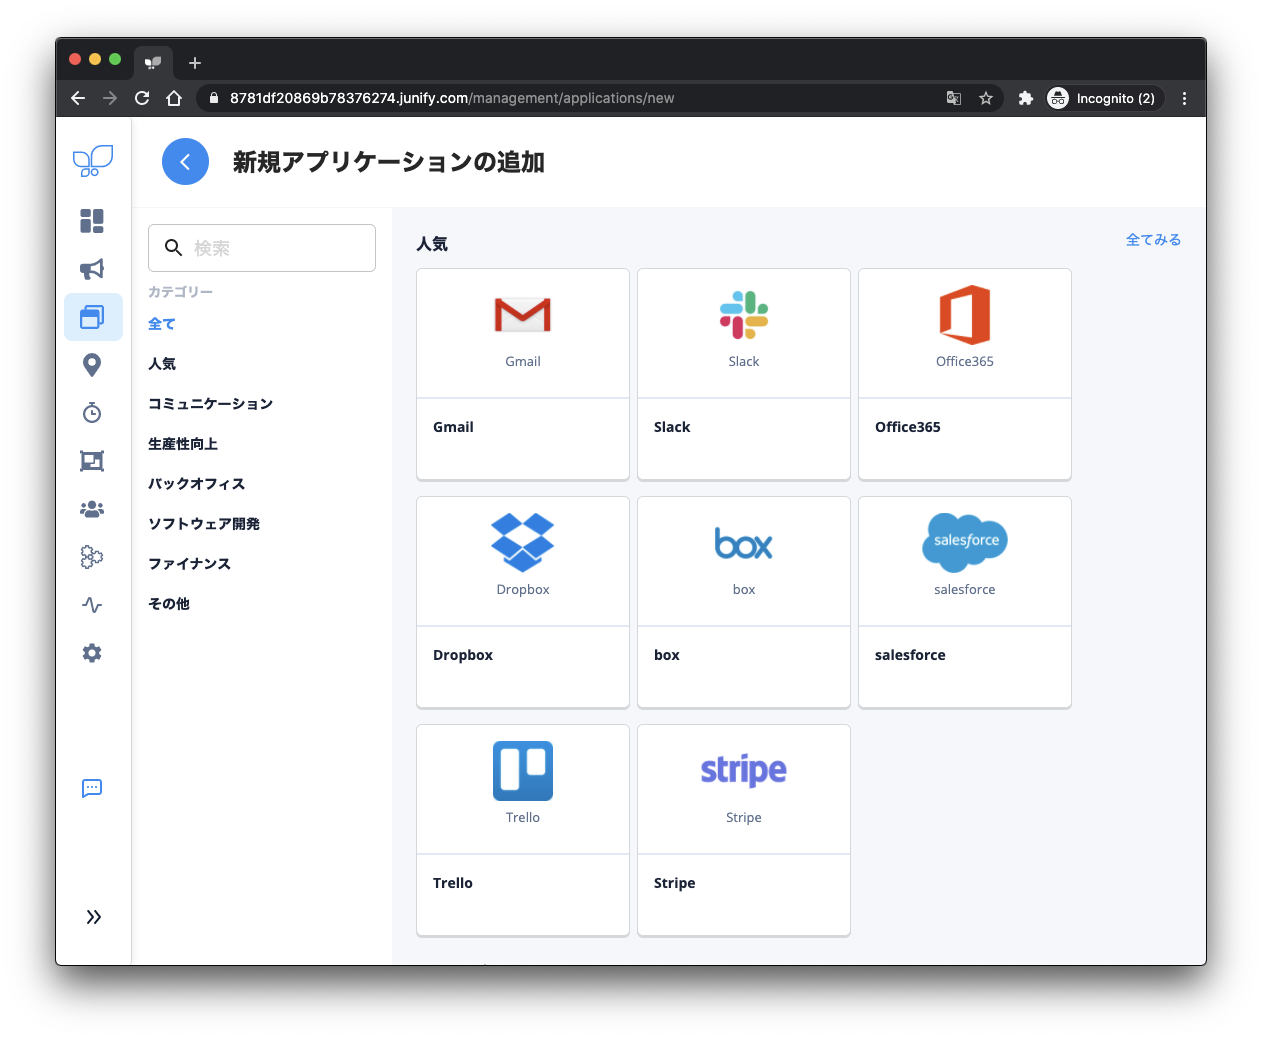Open the megaphone announcements icon
1262x1039 pixels.
[x=92, y=269]
